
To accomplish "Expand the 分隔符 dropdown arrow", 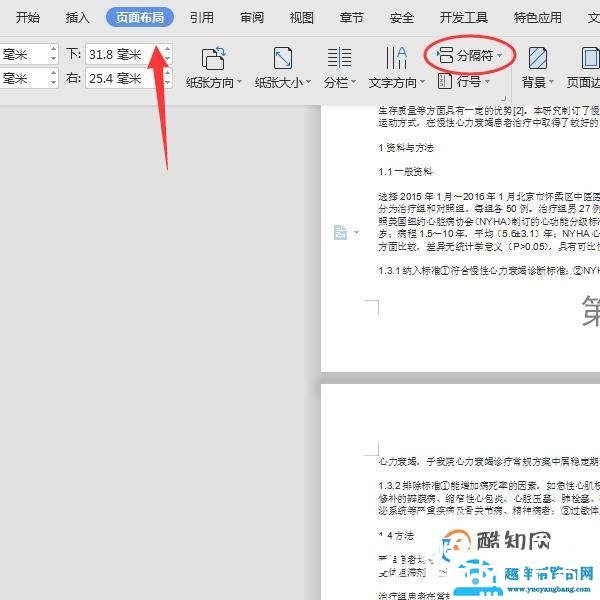I will point(500,56).
